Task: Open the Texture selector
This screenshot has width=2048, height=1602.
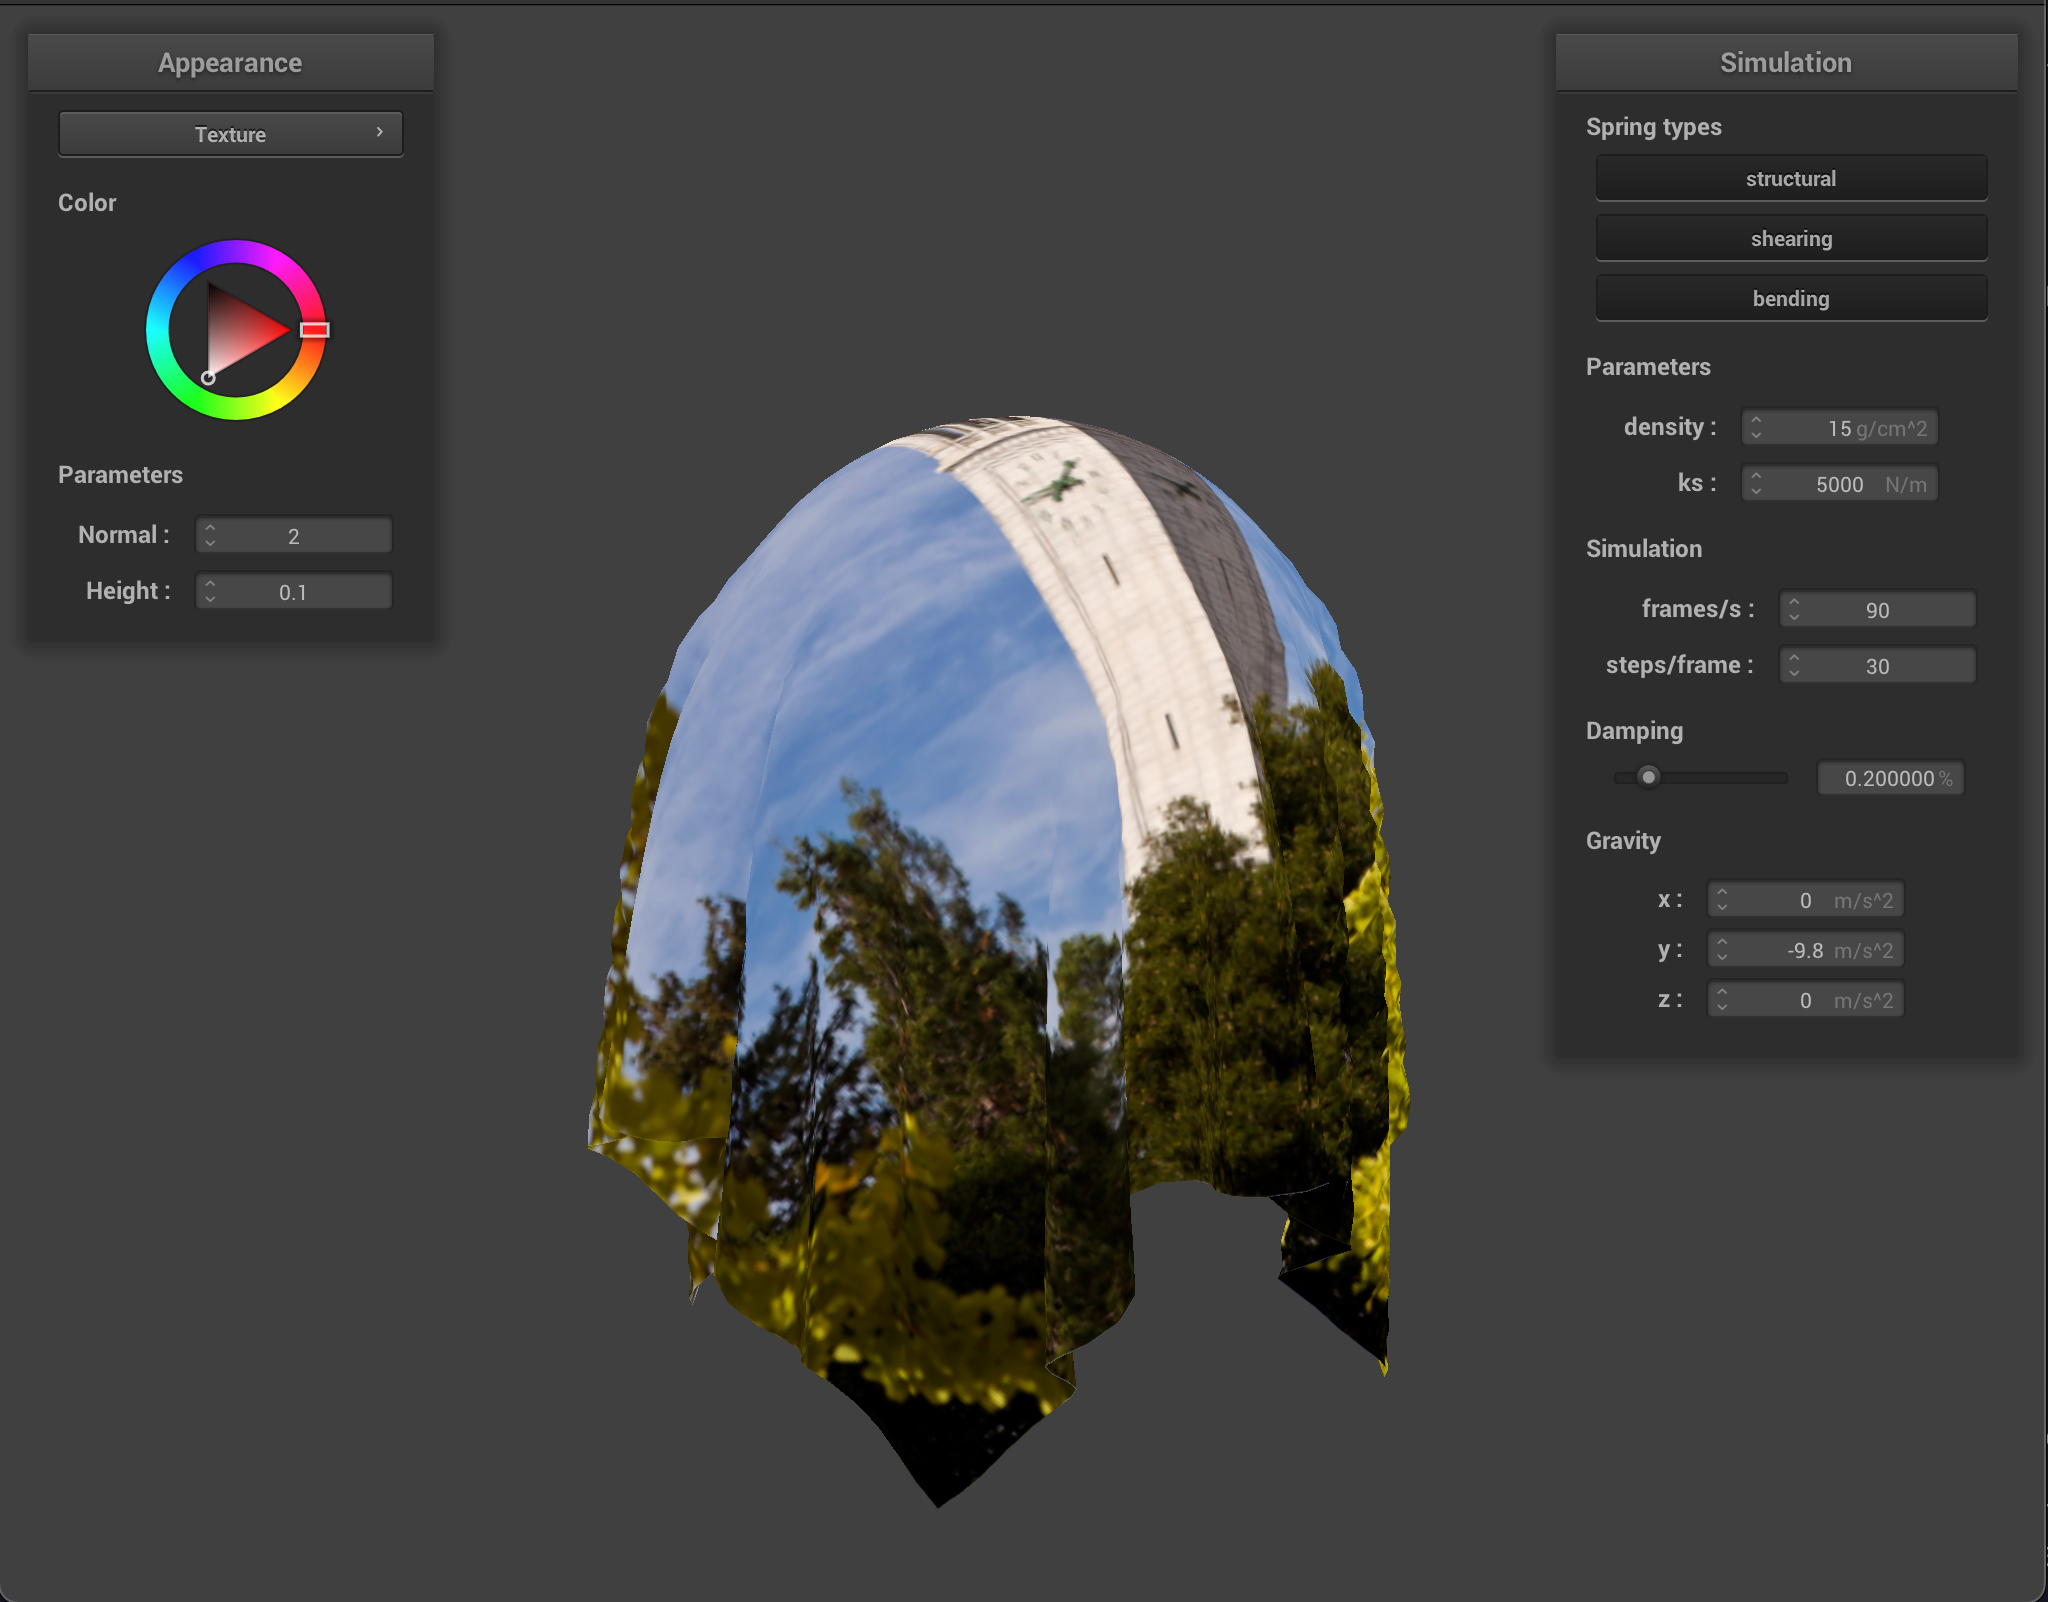Action: click(230, 133)
